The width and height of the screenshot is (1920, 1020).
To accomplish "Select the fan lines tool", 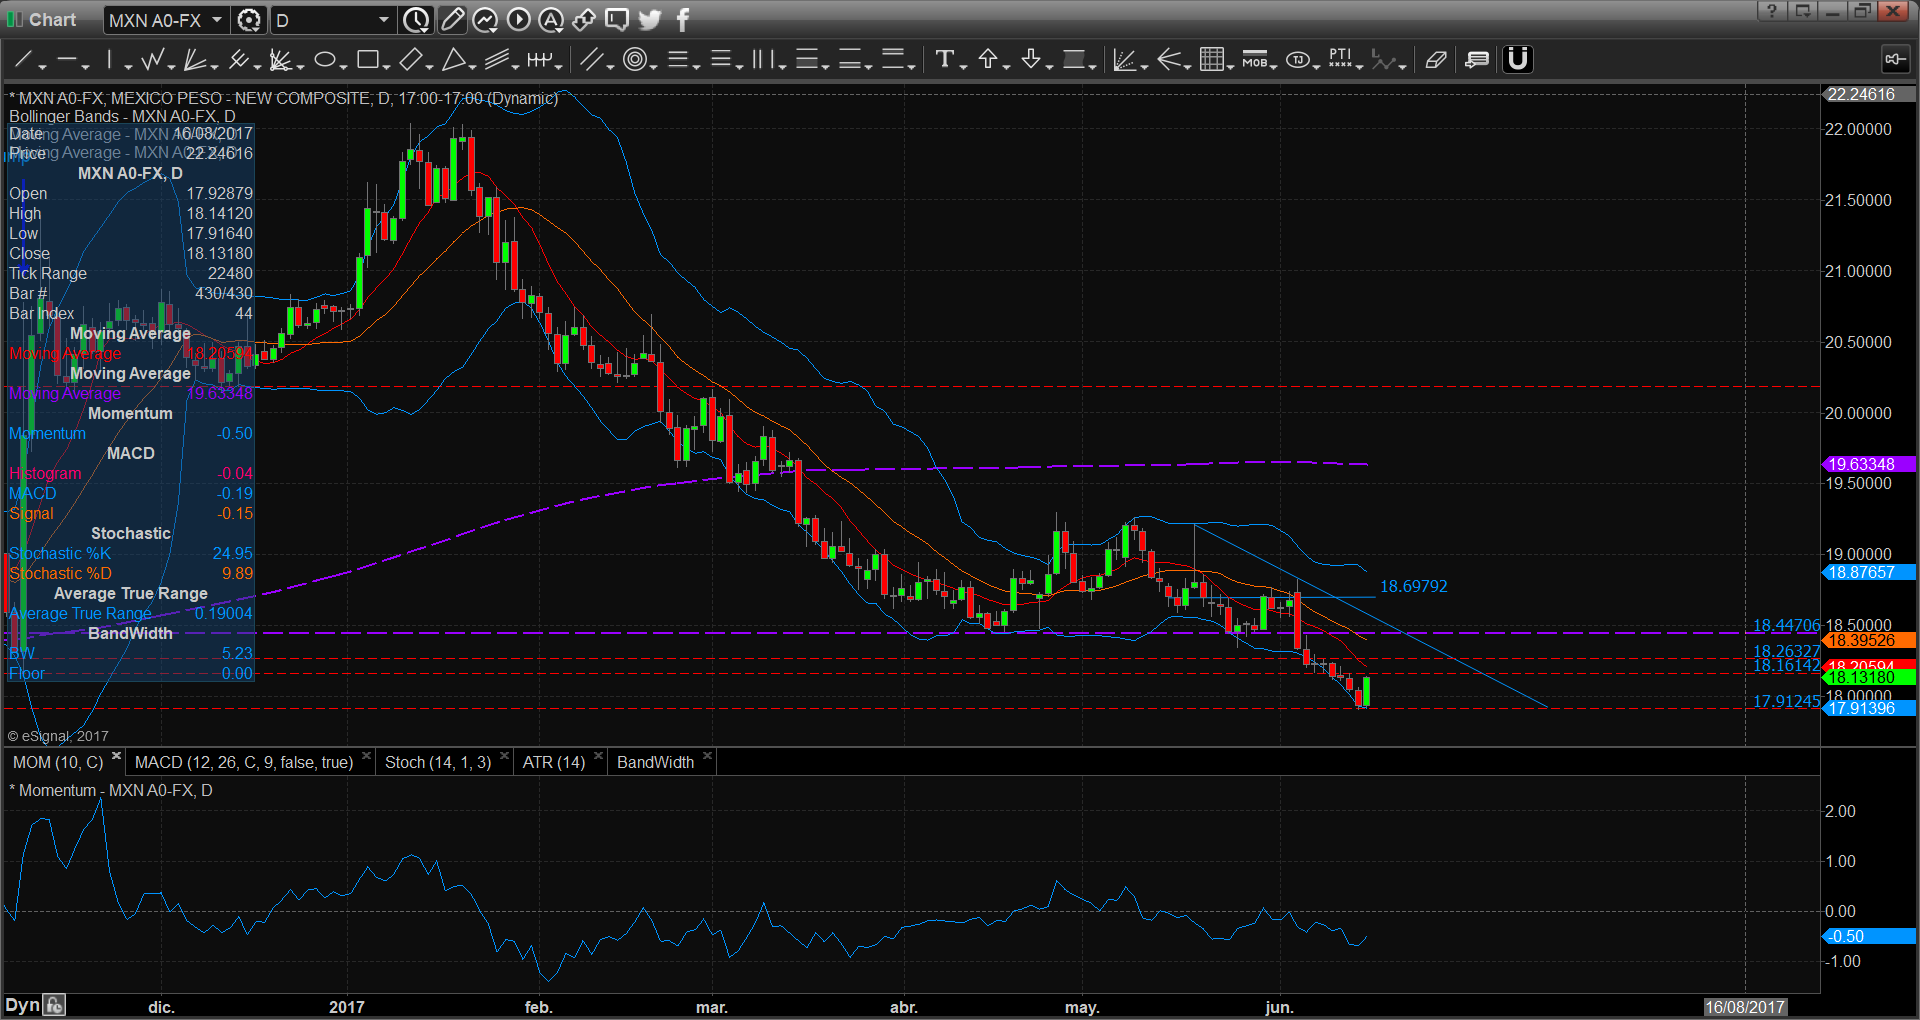I will click(195, 60).
